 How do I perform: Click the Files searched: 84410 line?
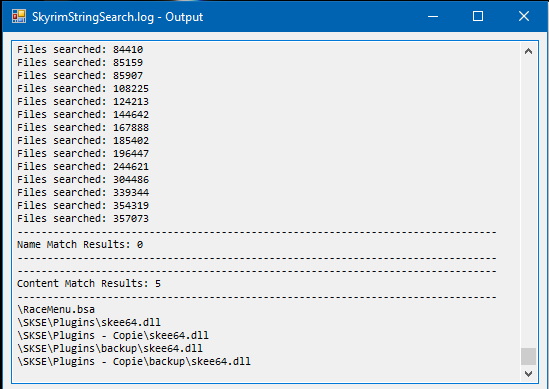[x=80, y=49]
